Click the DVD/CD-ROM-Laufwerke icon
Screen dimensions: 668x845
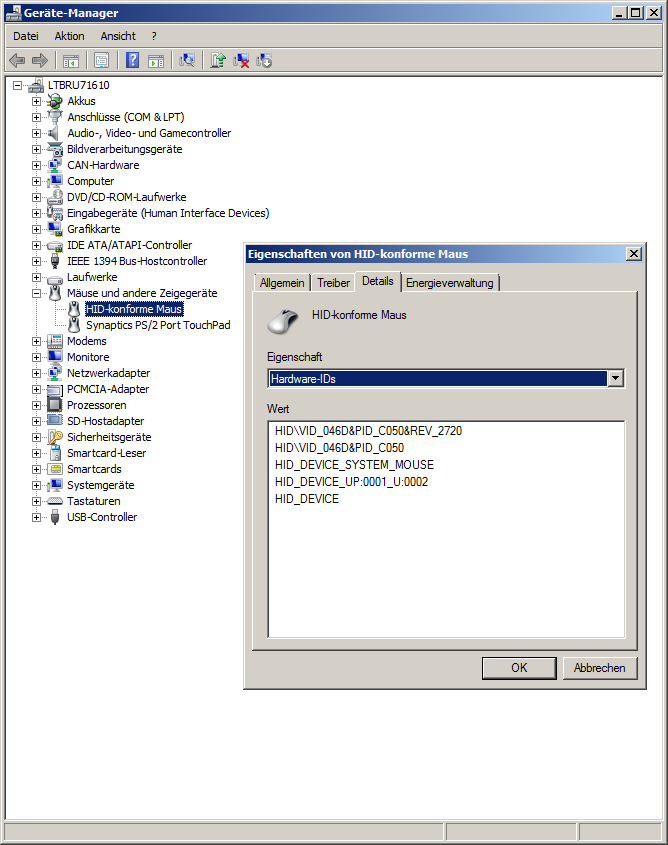(x=55, y=197)
